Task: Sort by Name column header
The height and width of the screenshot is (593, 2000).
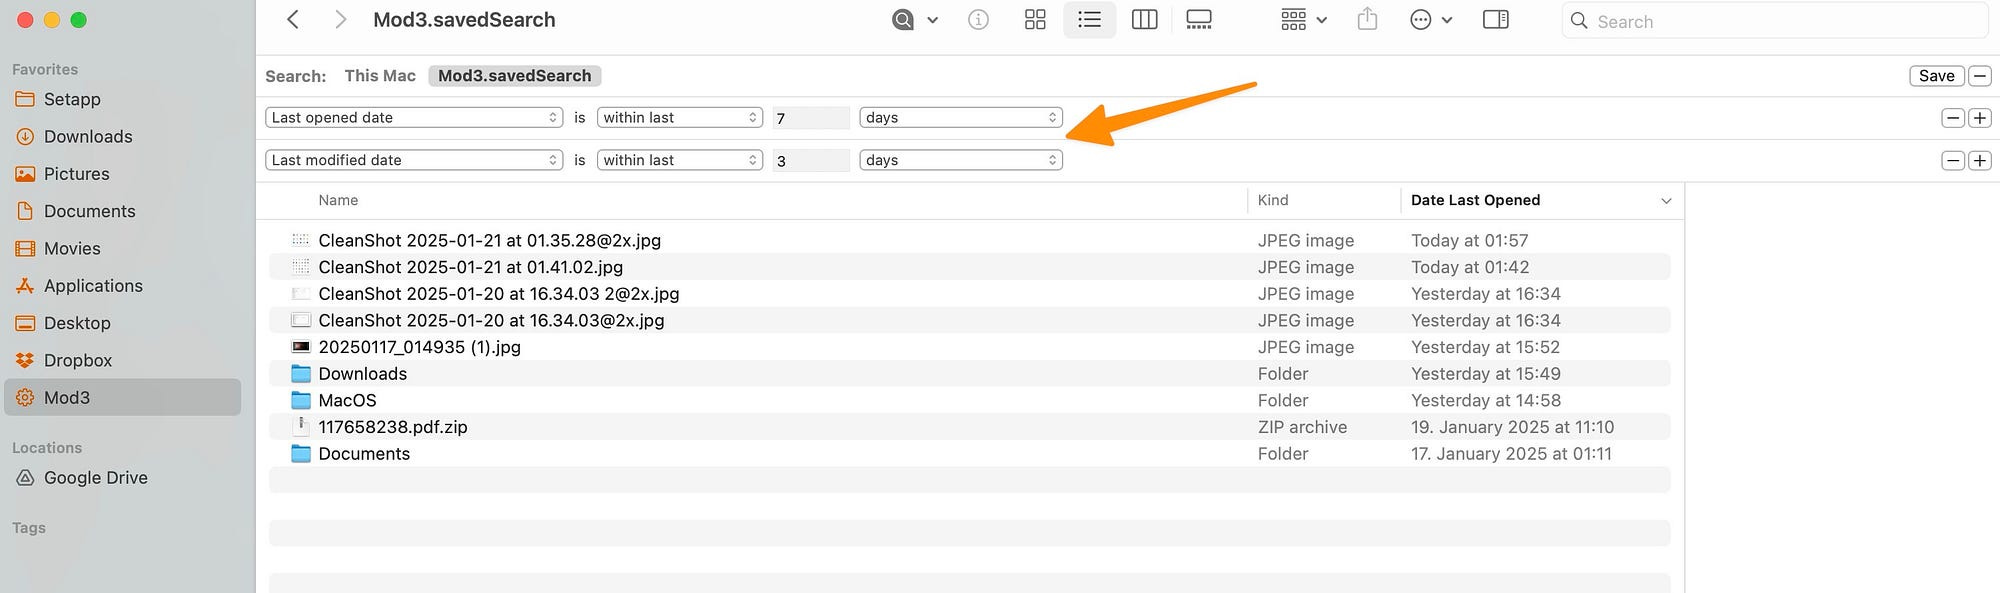Action: 338,201
